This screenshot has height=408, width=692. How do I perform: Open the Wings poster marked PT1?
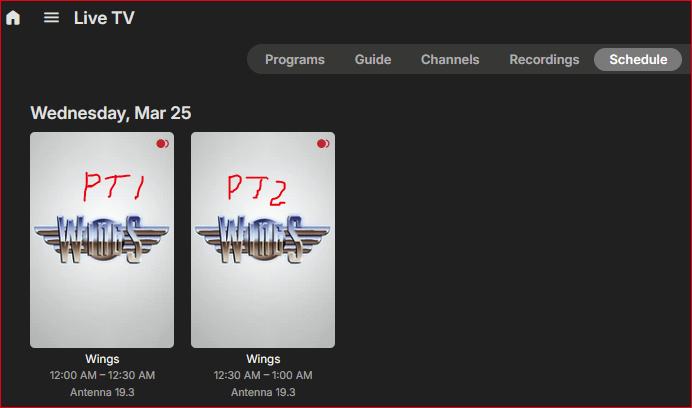[x=102, y=240]
